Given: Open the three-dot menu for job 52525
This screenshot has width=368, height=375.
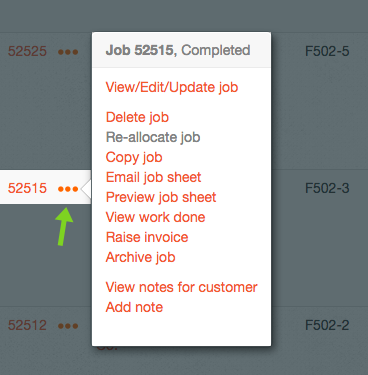Looking at the screenshot, I should 68,52.
